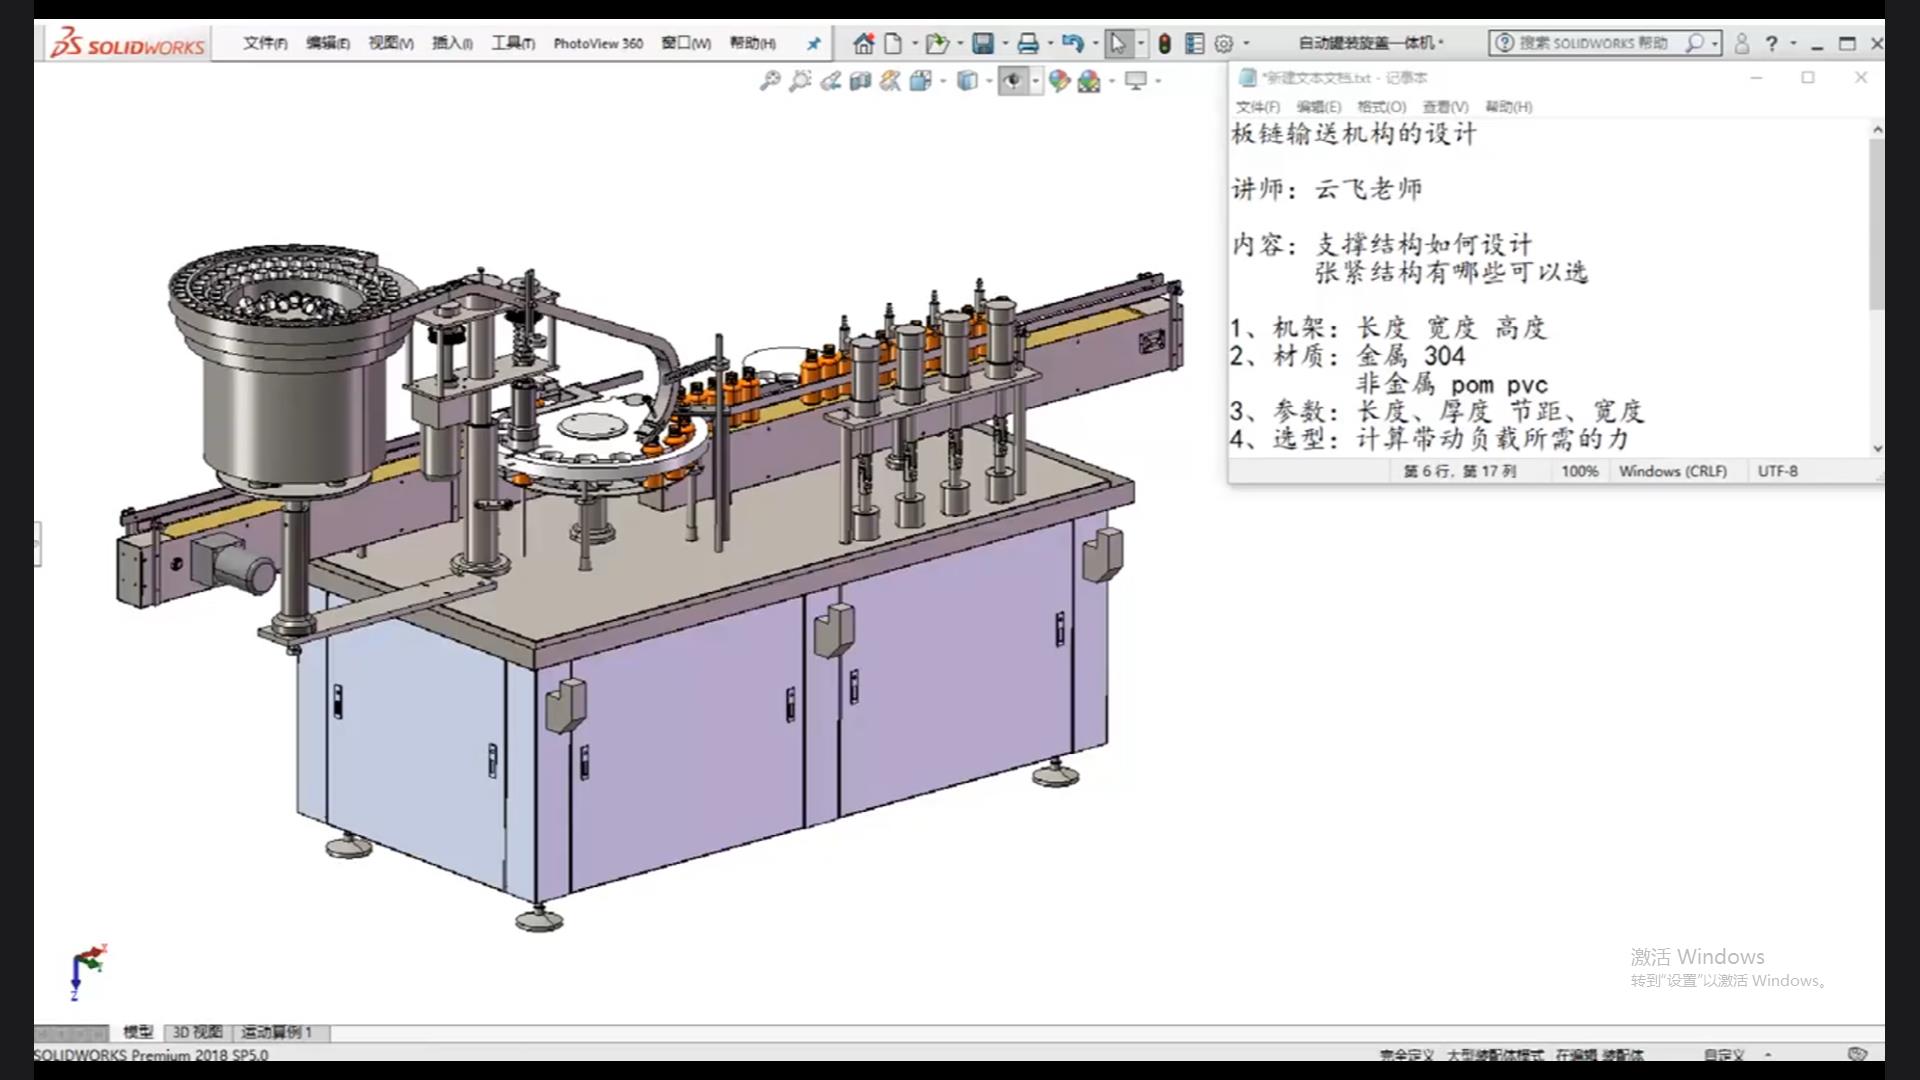
Task: Switch to the 运动算例 1 tab
Action: (277, 1032)
